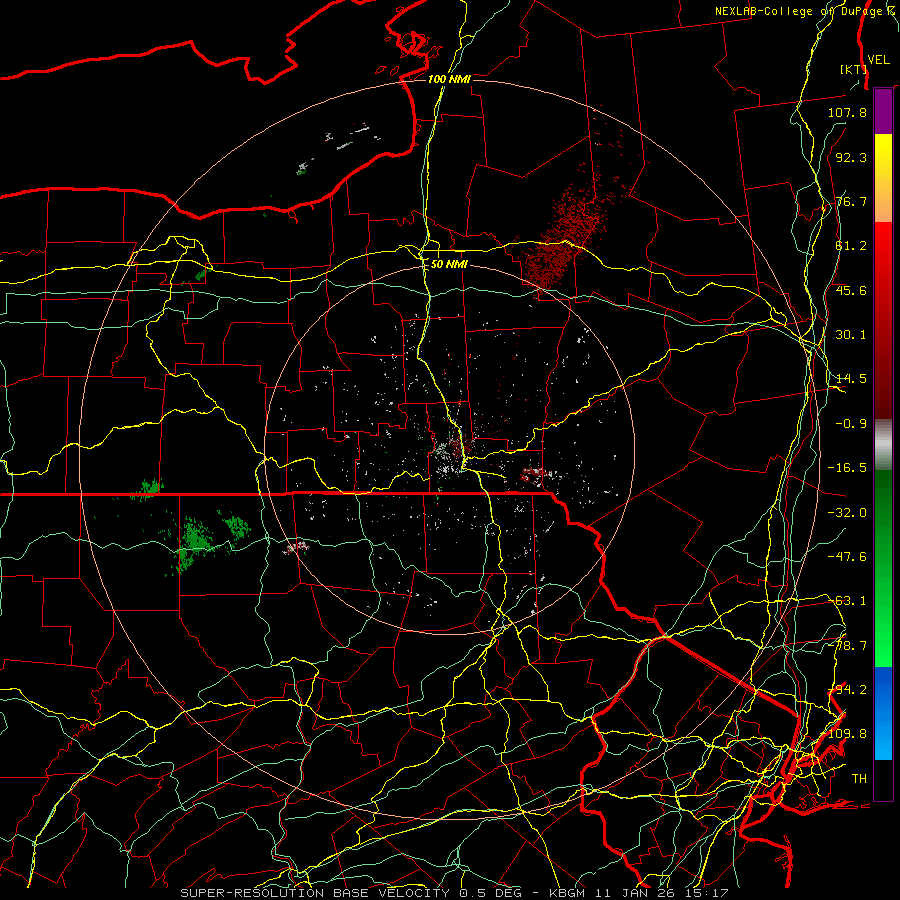Viewport: 900px width, 900px height.
Task: Select the -16.5 velocity scale value
Action: pyautogui.click(x=847, y=468)
